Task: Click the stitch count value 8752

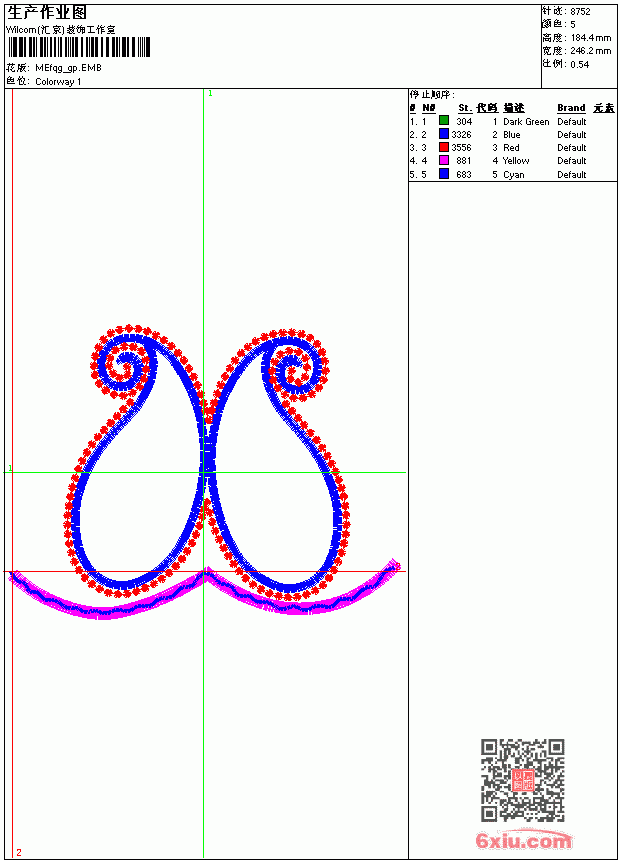Action: coord(580,12)
